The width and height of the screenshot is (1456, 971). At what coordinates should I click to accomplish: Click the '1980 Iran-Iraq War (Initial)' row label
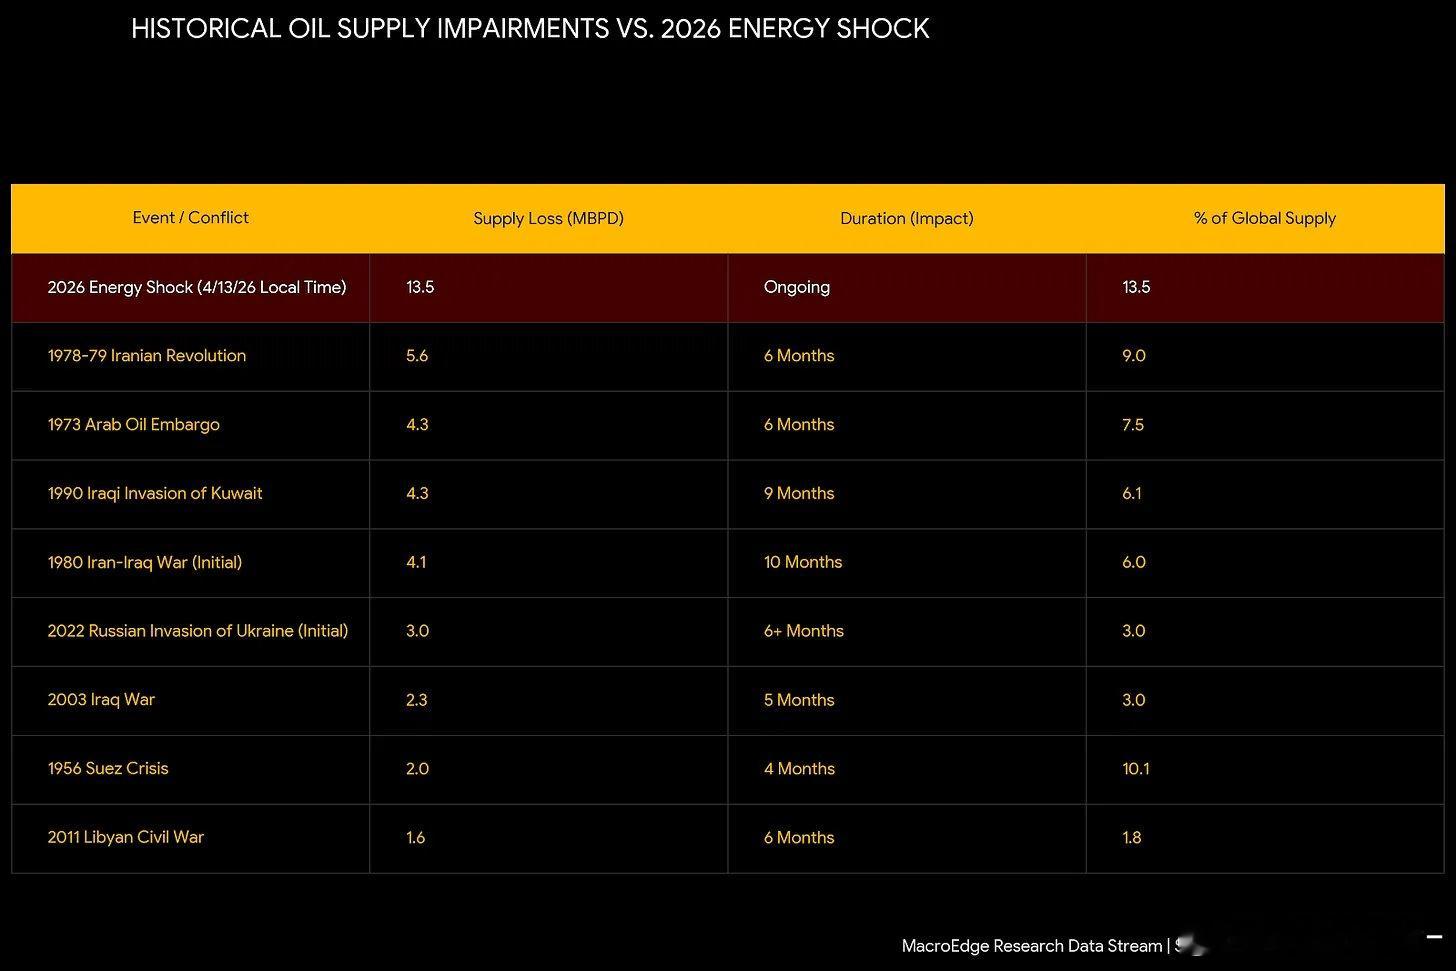click(x=145, y=562)
